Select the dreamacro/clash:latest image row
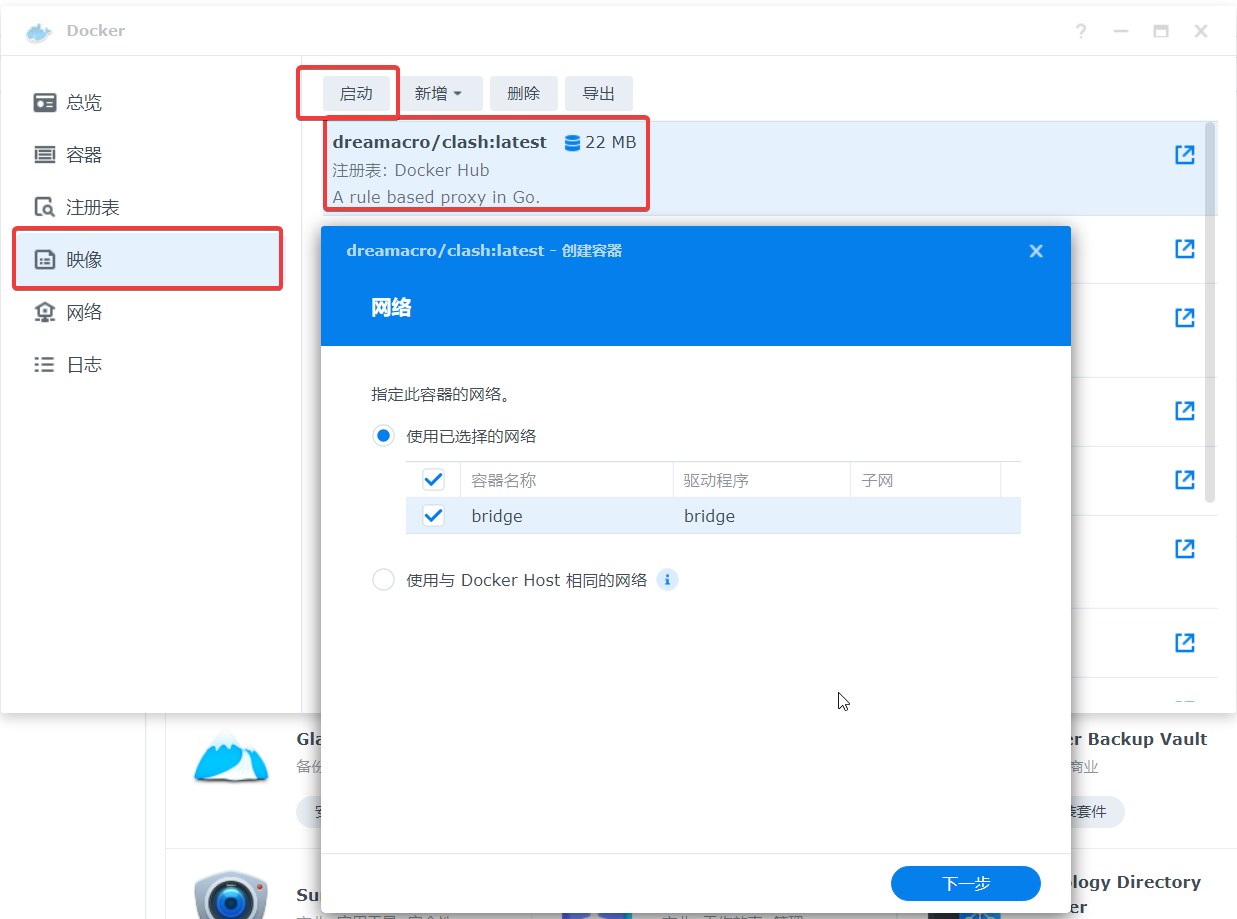The width and height of the screenshot is (1237, 919). tap(761, 169)
